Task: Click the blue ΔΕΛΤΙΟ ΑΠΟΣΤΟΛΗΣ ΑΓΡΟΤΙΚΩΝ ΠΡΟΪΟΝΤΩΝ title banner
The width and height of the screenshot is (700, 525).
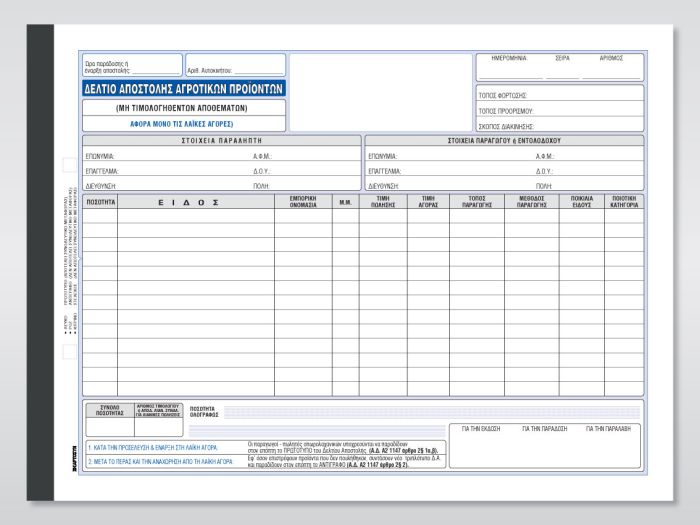Action: [x=185, y=88]
